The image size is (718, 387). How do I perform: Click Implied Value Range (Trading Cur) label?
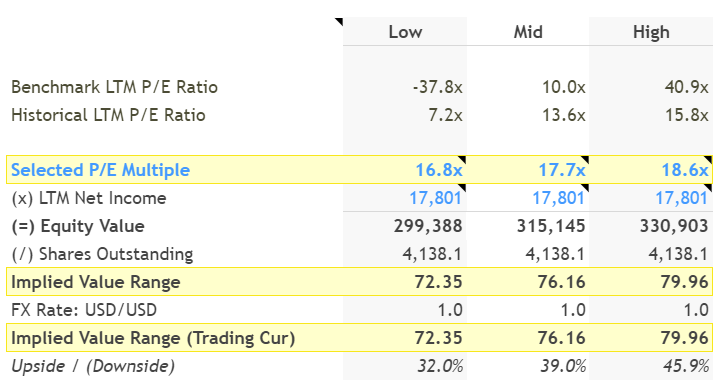[x=153, y=338]
